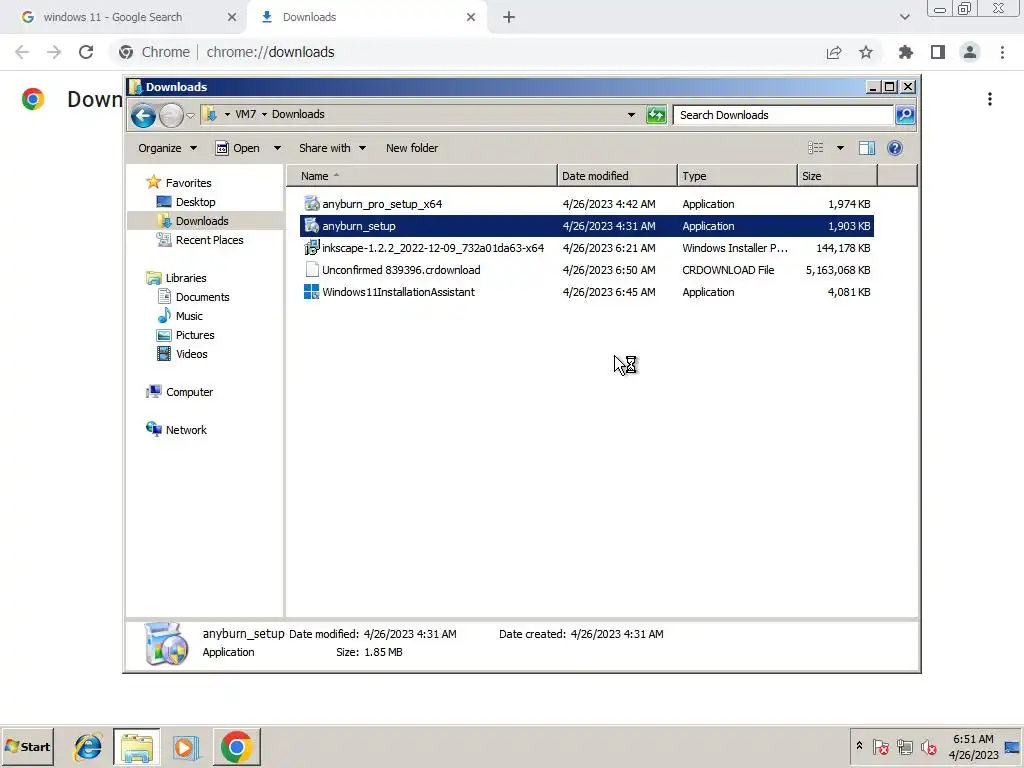Click the Chrome share page icon

tap(834, 52)
